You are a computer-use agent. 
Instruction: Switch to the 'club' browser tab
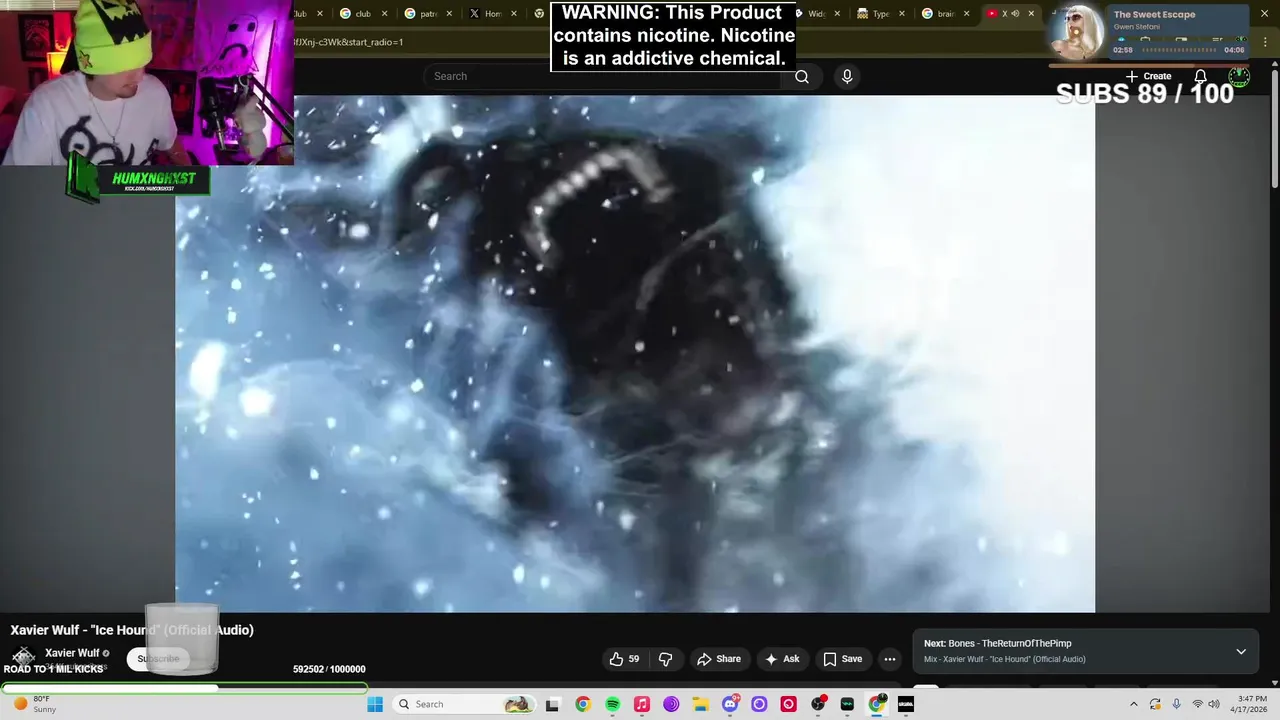pos(360,14)
